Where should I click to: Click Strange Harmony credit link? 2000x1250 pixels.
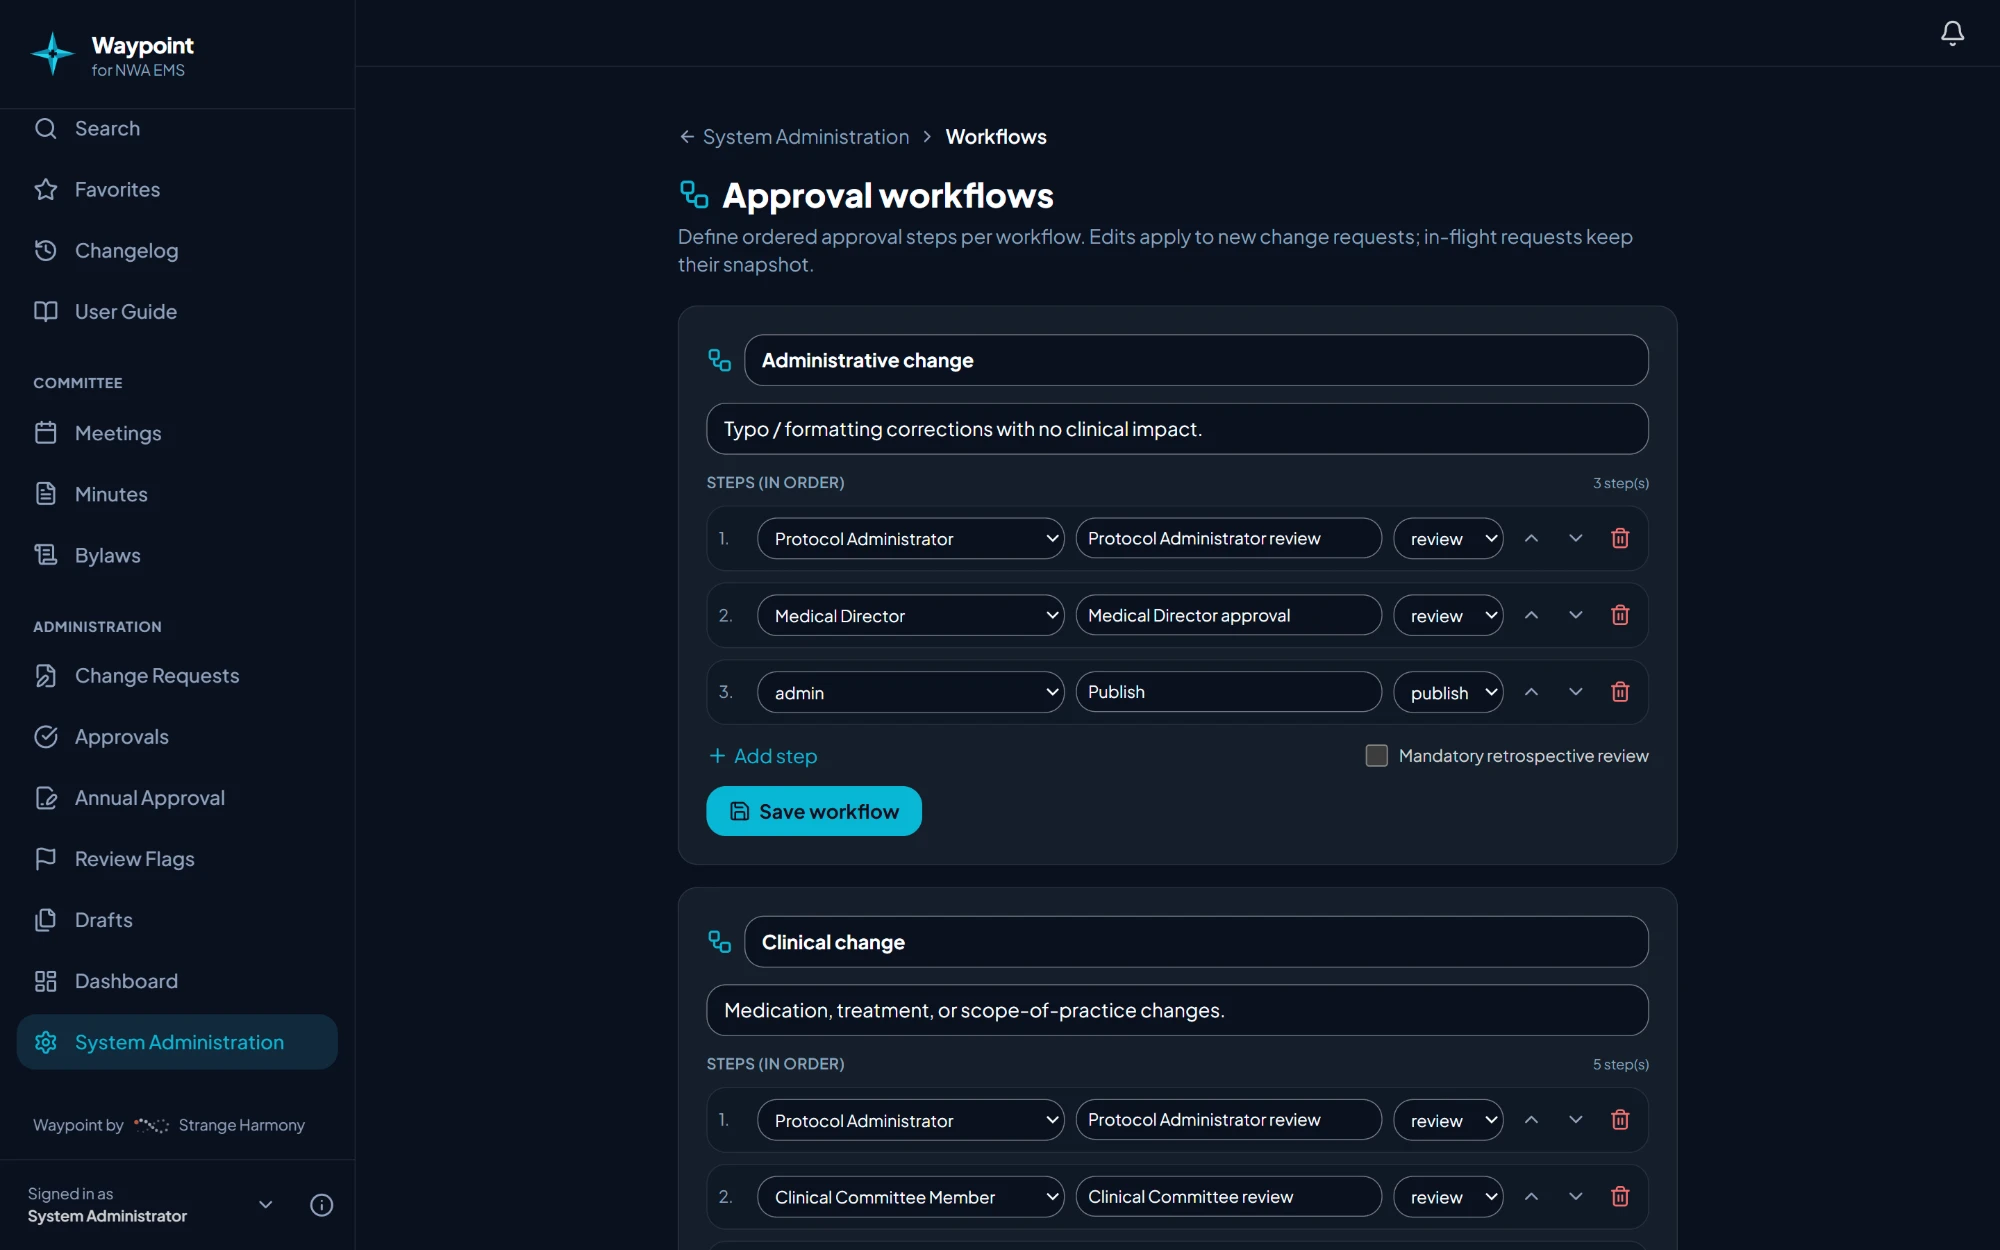click(241, 1125)
